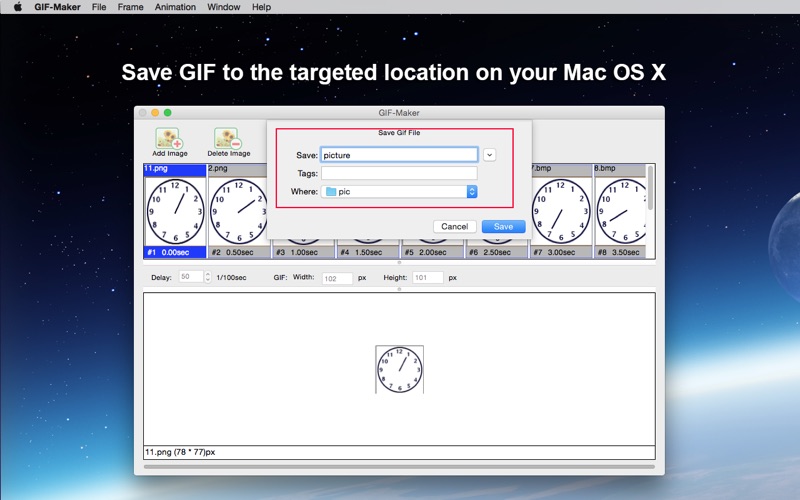The width and height of the screenshot is (800, 500).
Task: Click the '#6 2.50sec' frame label
Action: tap(489, 252)
